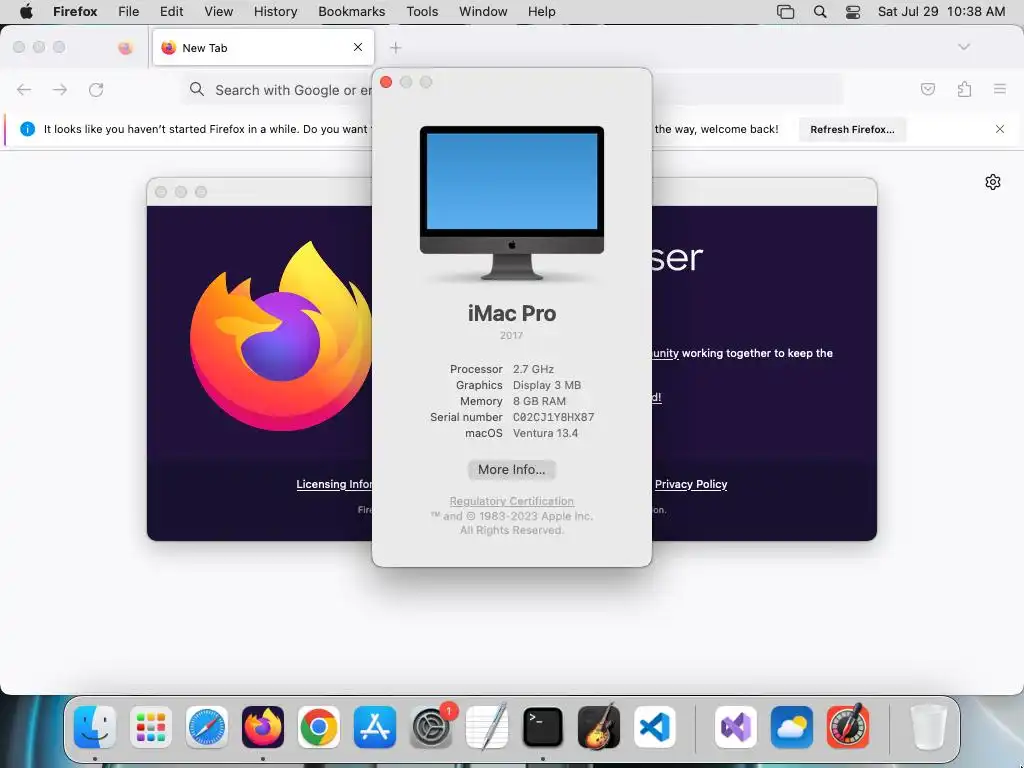This screenshot has height=768, width=1024.
Task: Open the Apple menu
Action: pyautogui.click(x=26, y=11)
